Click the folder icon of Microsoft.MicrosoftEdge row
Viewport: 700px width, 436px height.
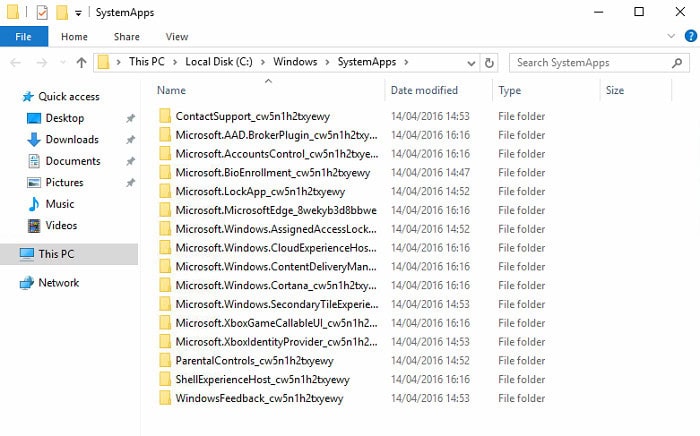[x=165, y=210]
